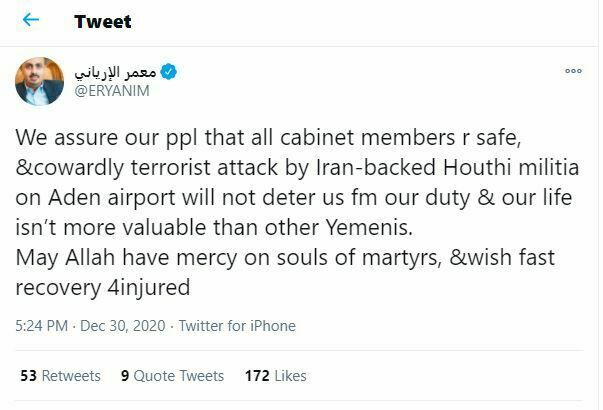
Task: Click the Arabic display name
Action: tap(117, 72)
